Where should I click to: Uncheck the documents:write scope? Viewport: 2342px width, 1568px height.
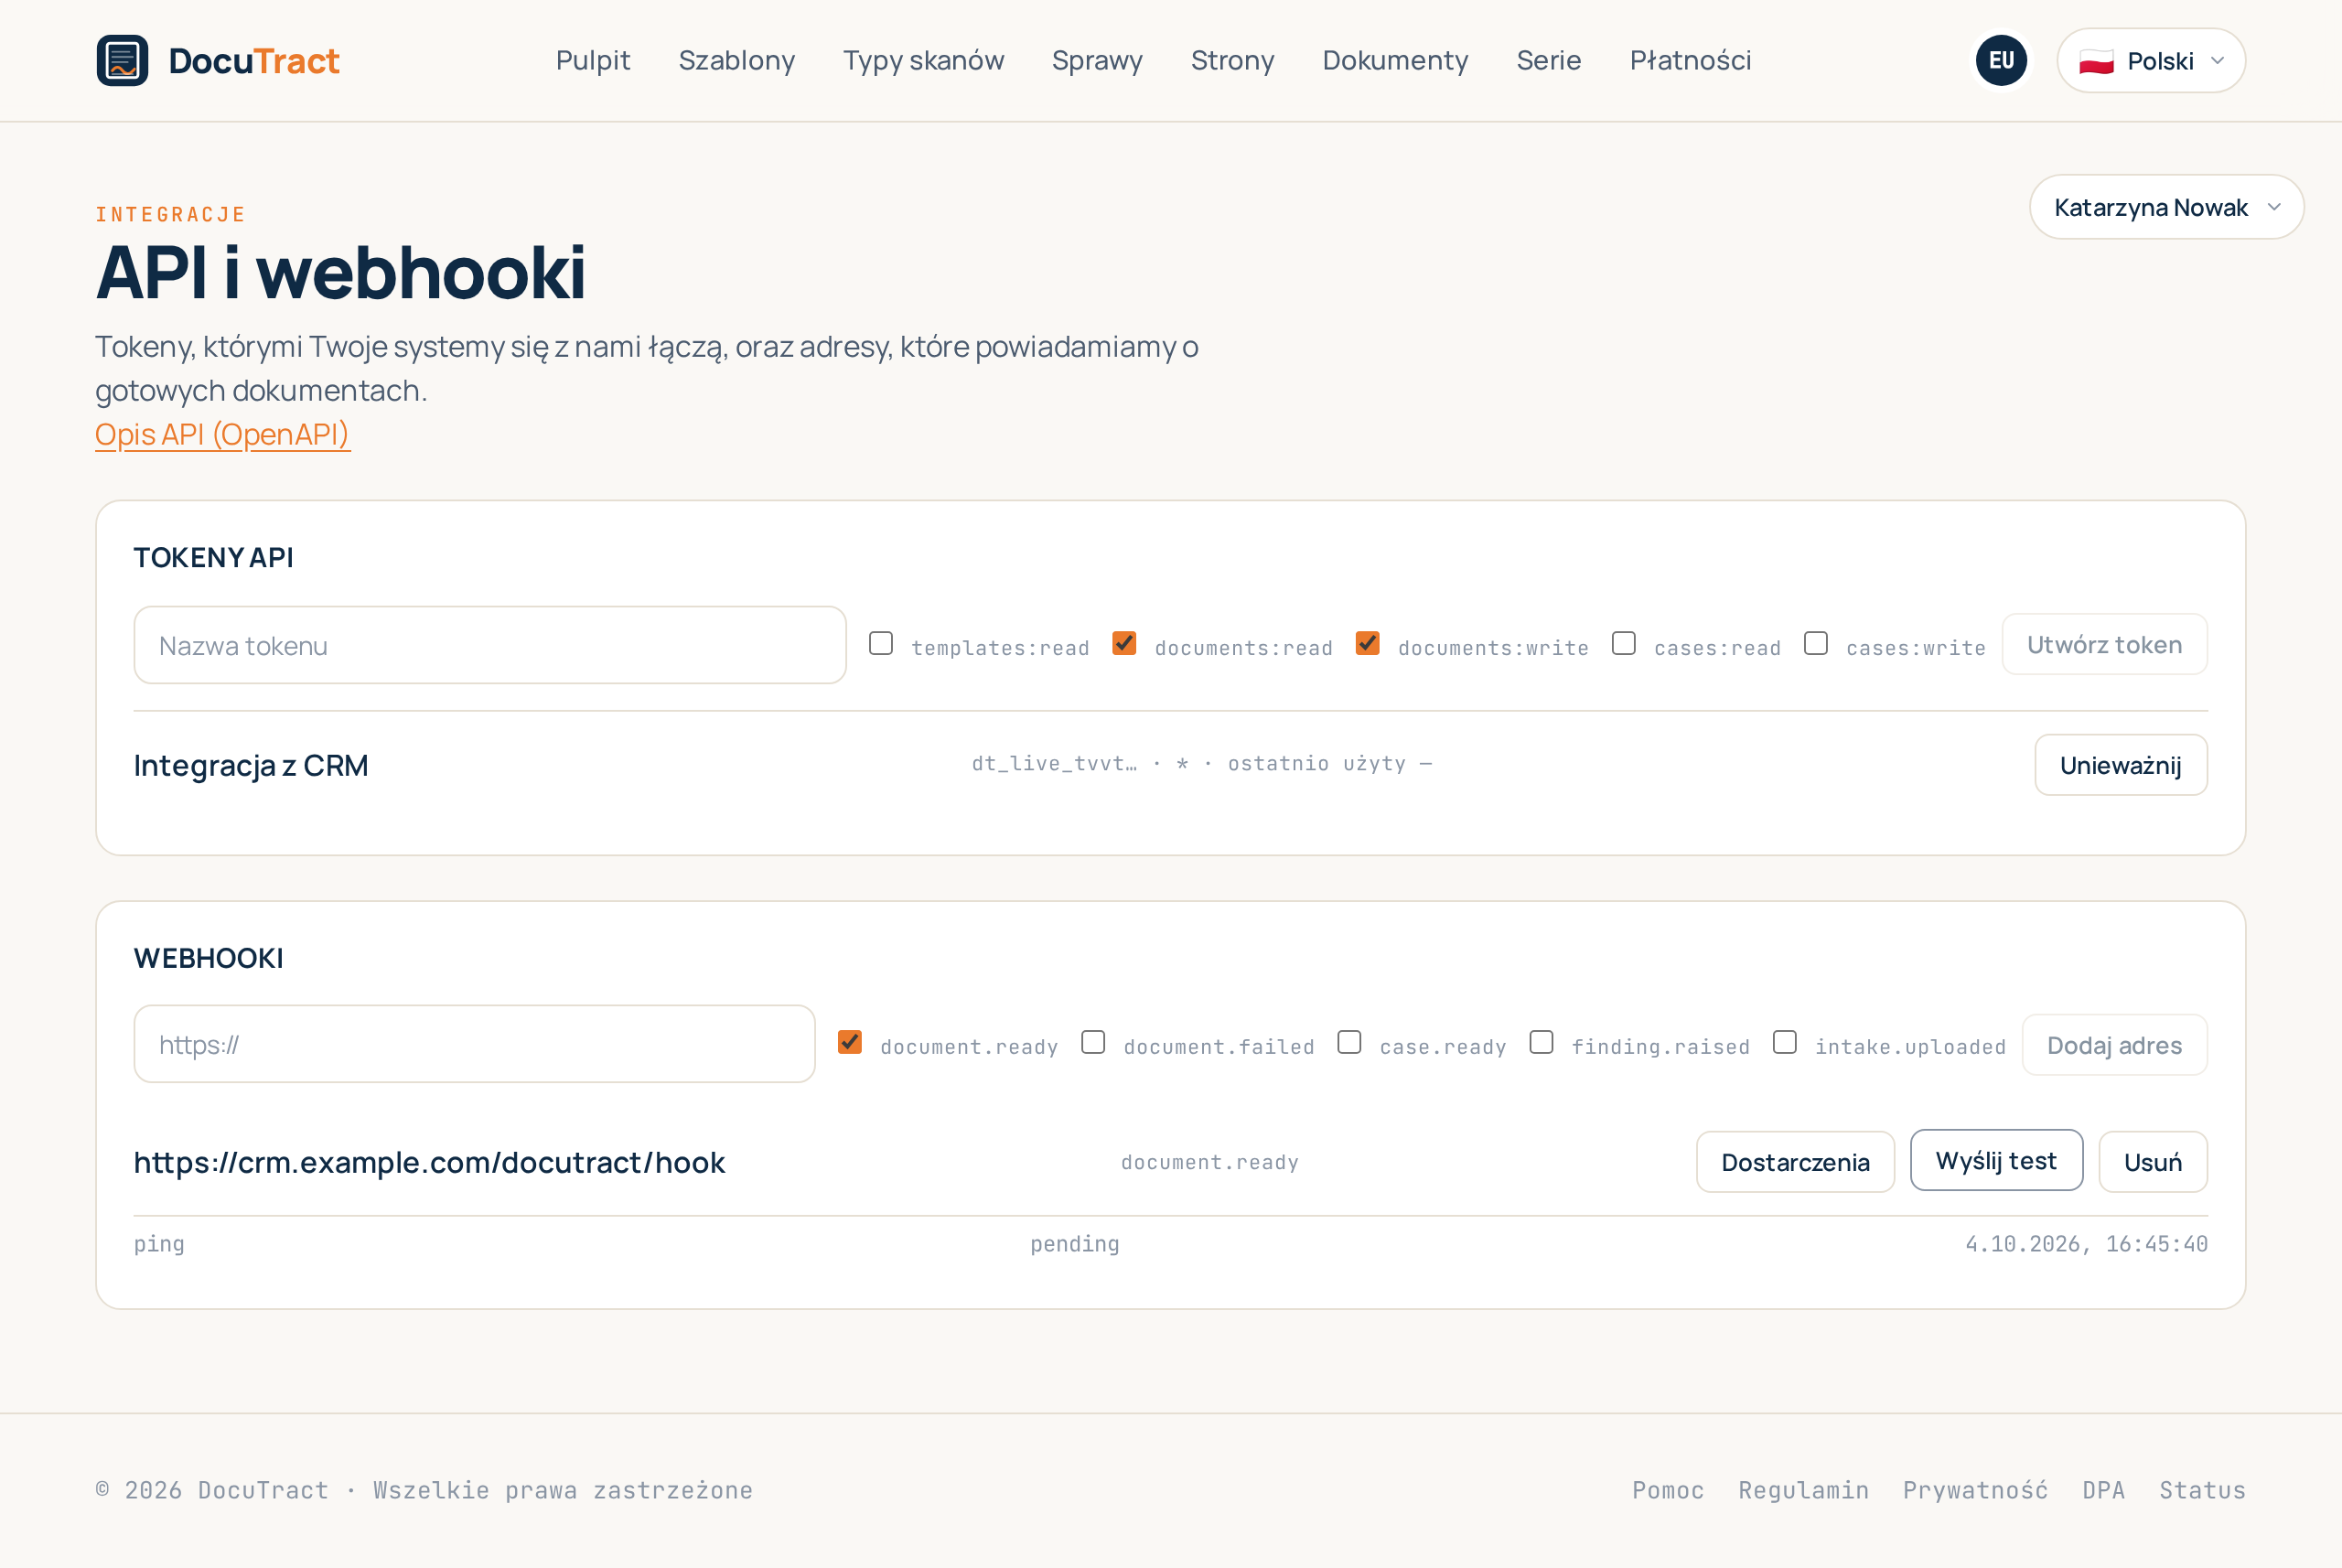tap(1367, 643)
